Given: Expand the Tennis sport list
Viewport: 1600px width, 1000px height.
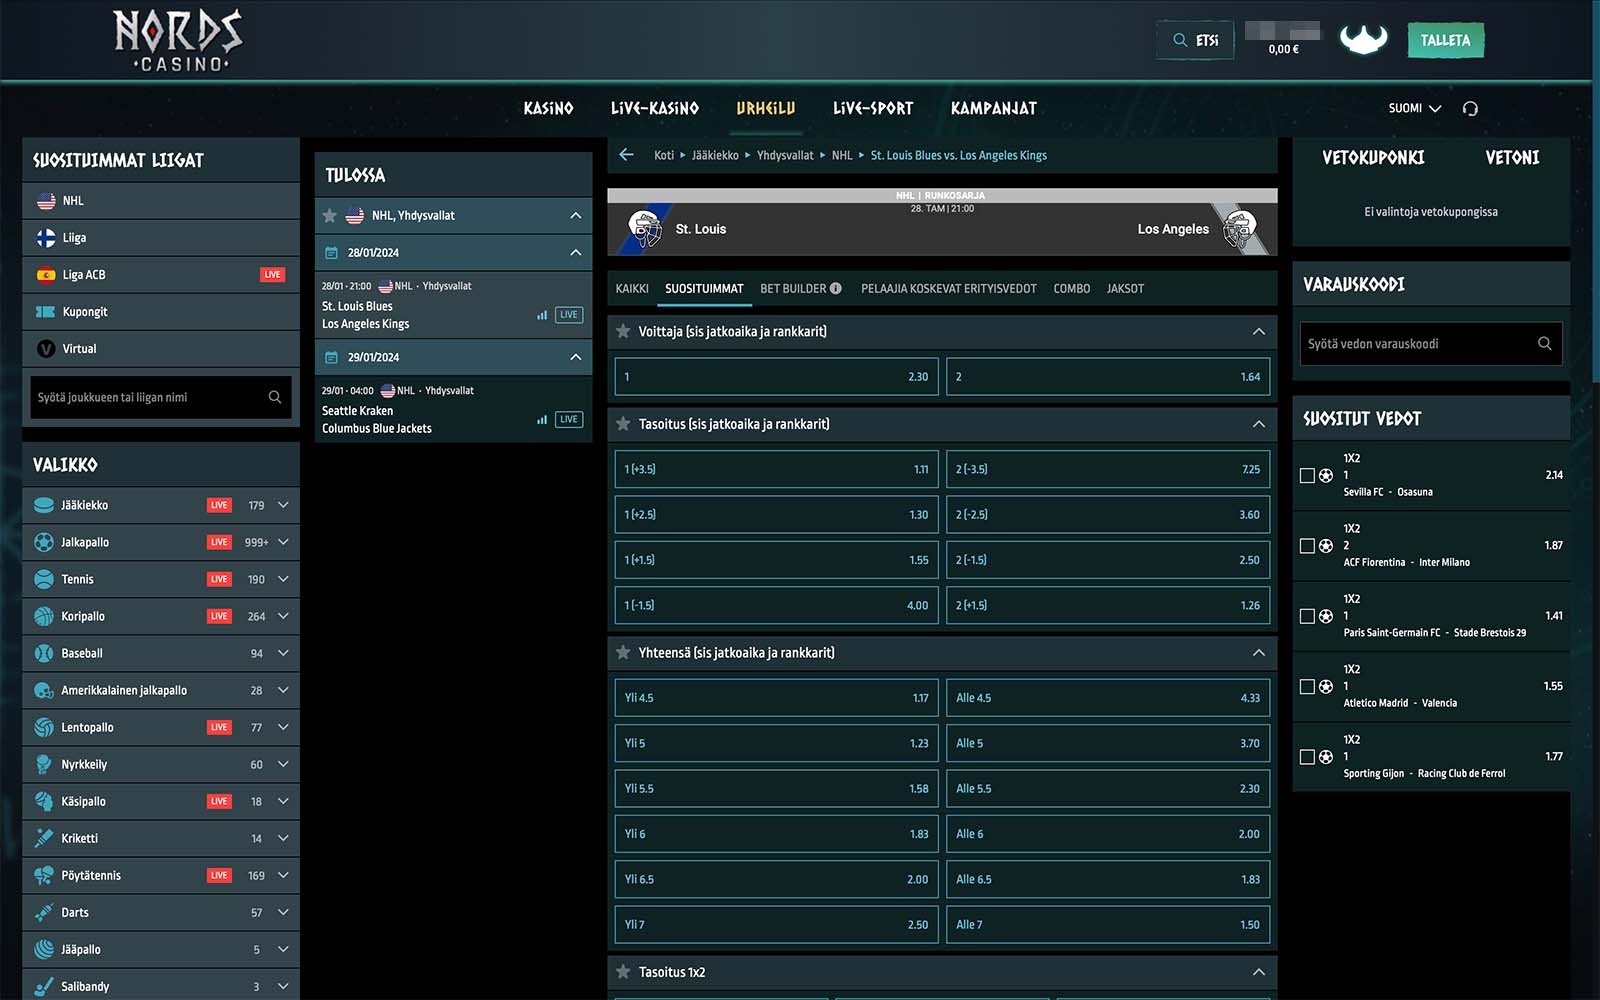Looking at the screenshot, I should [x=283, y=579].
